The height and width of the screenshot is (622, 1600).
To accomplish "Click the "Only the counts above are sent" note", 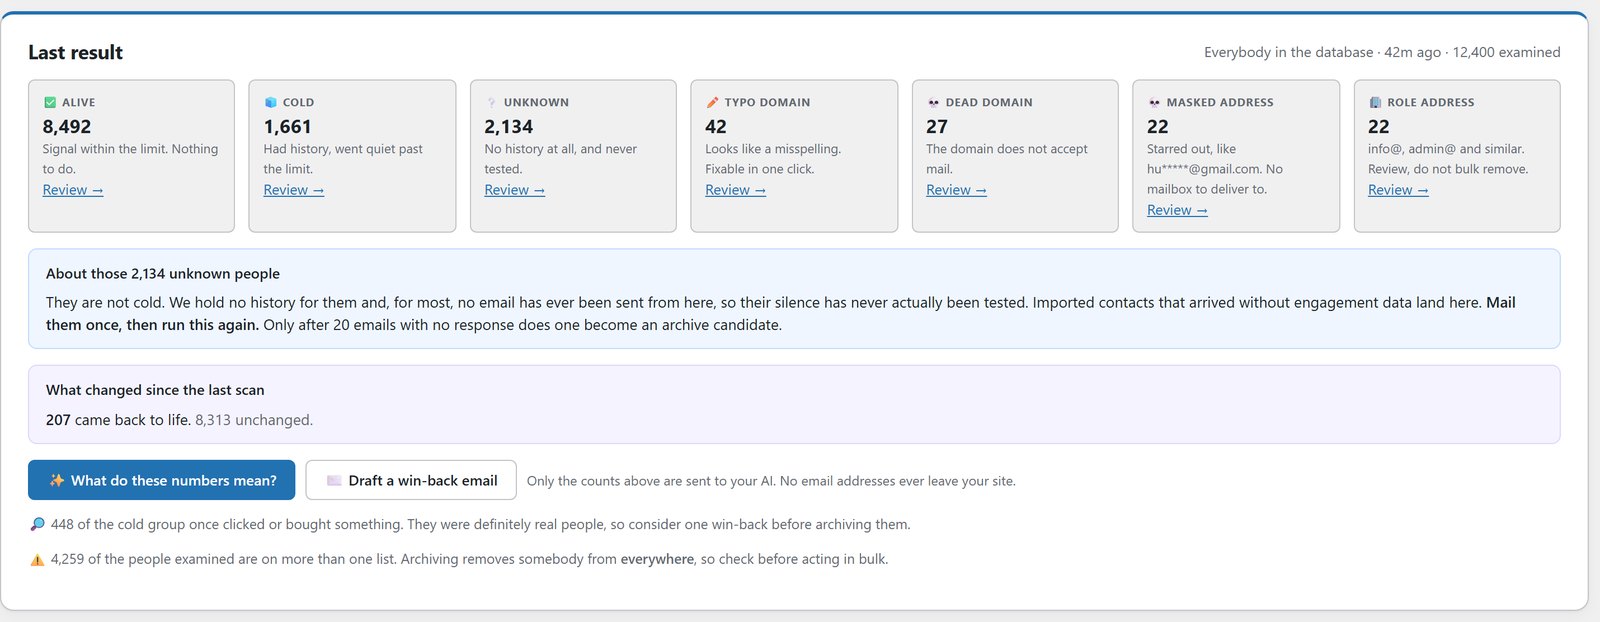I will click(771, 481).
